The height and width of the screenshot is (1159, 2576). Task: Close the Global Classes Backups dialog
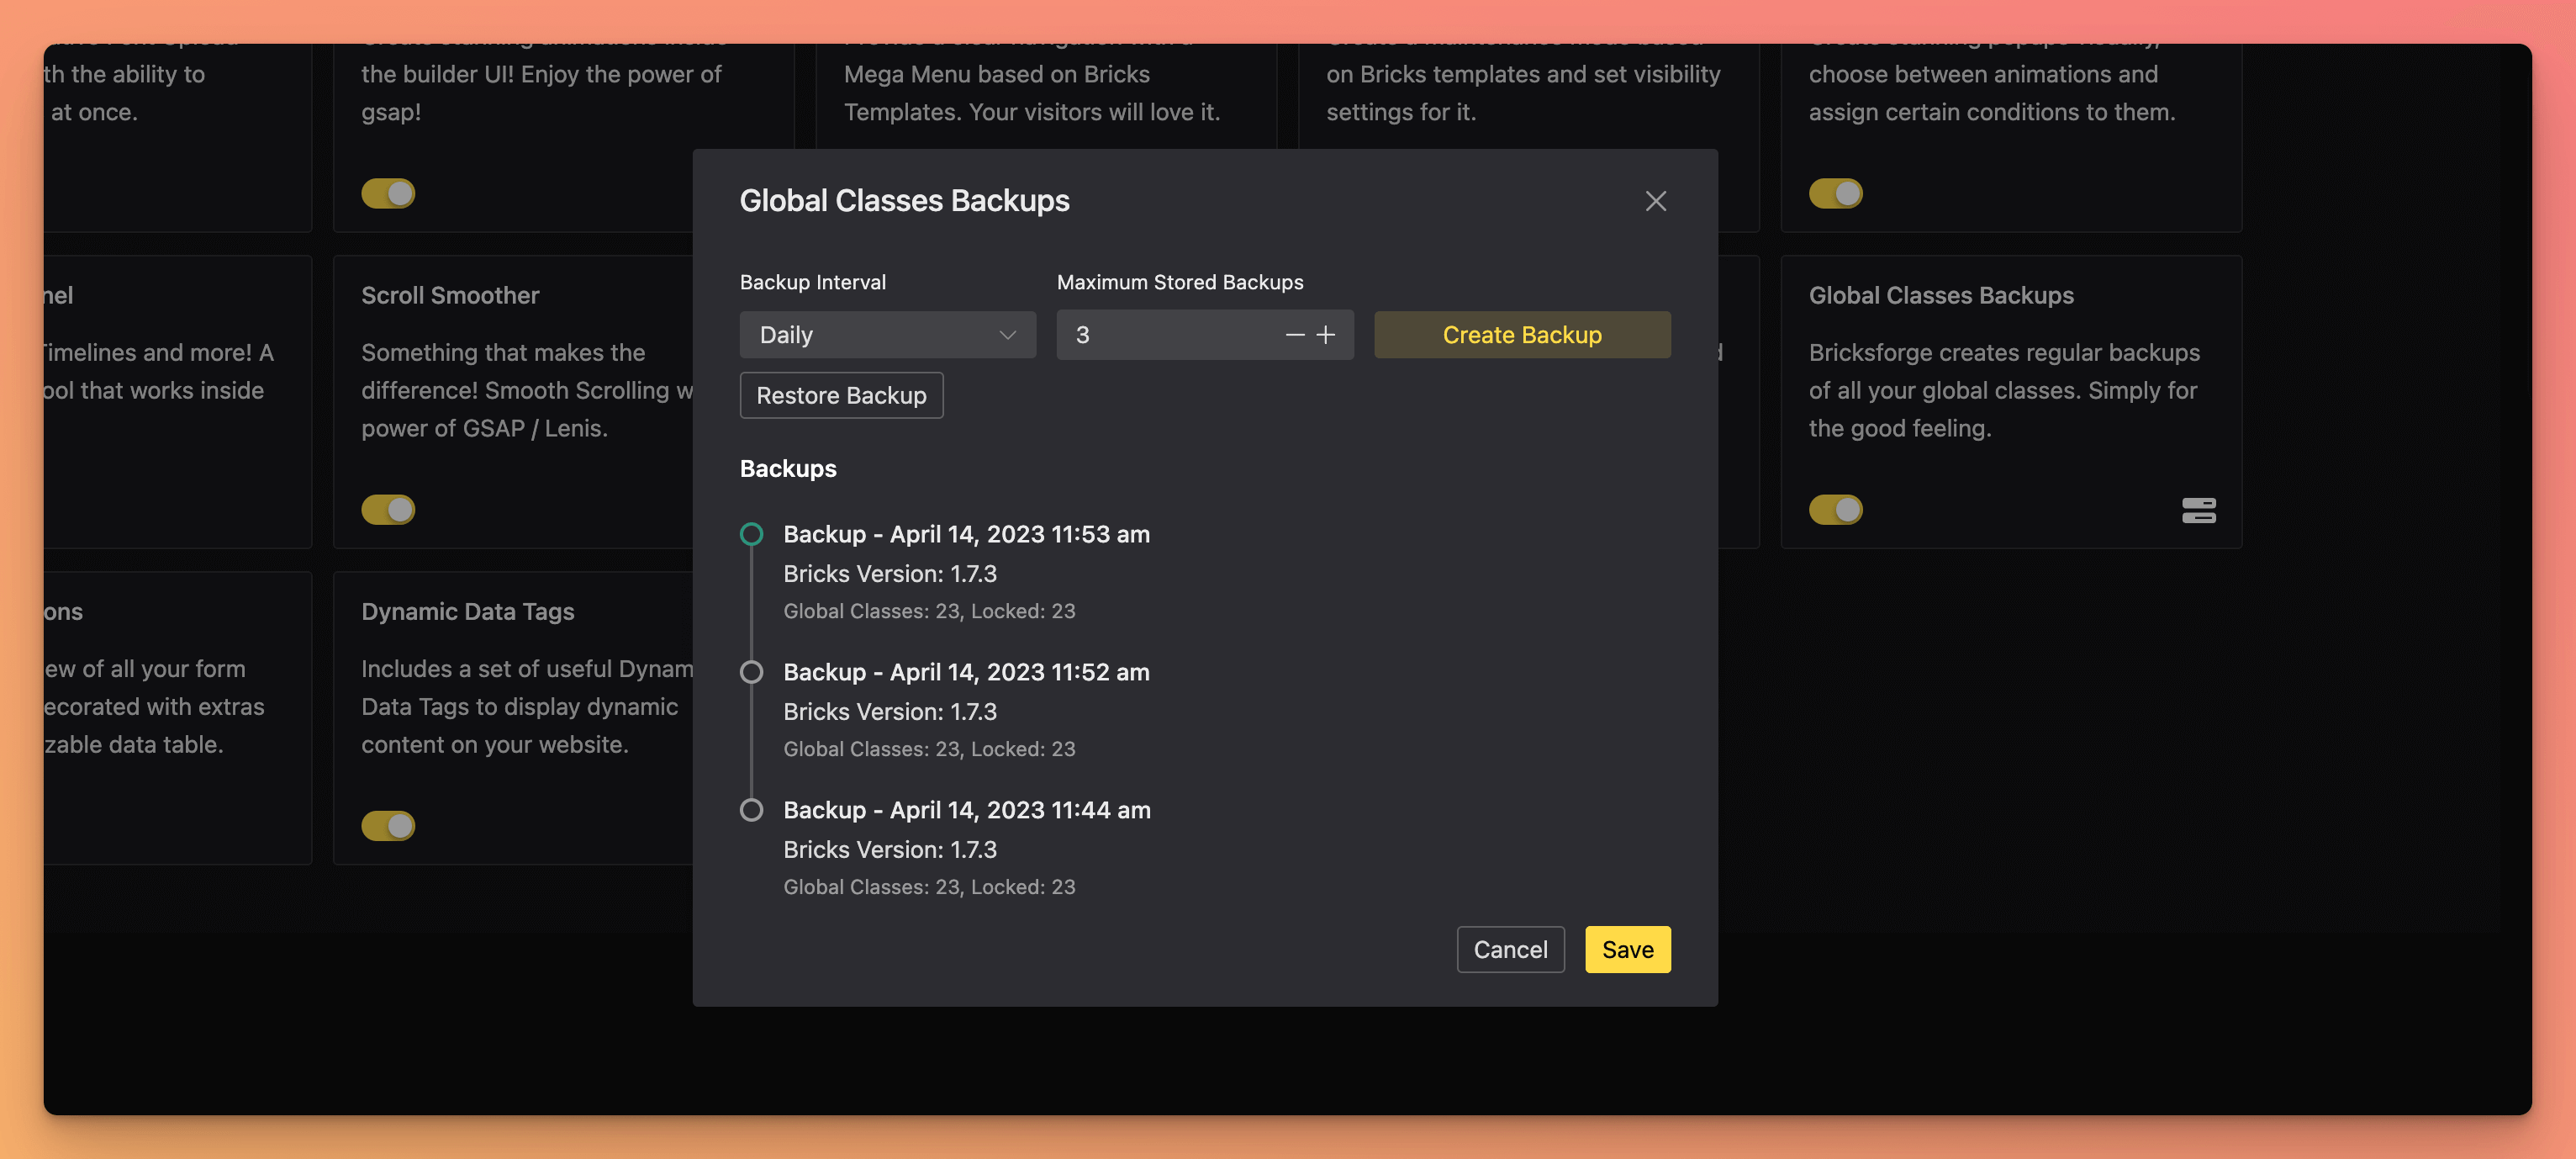point(1655,201)
